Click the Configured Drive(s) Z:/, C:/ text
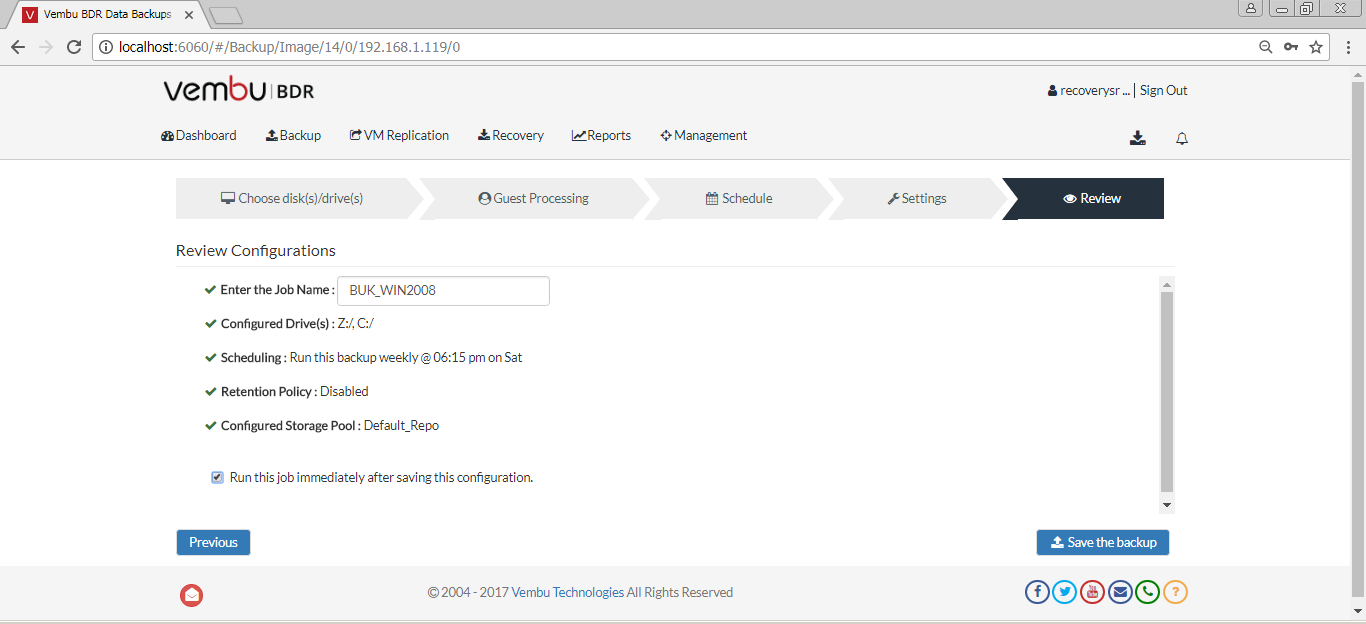The height and width of the screenshot is (624, 1366). [297, 324]
